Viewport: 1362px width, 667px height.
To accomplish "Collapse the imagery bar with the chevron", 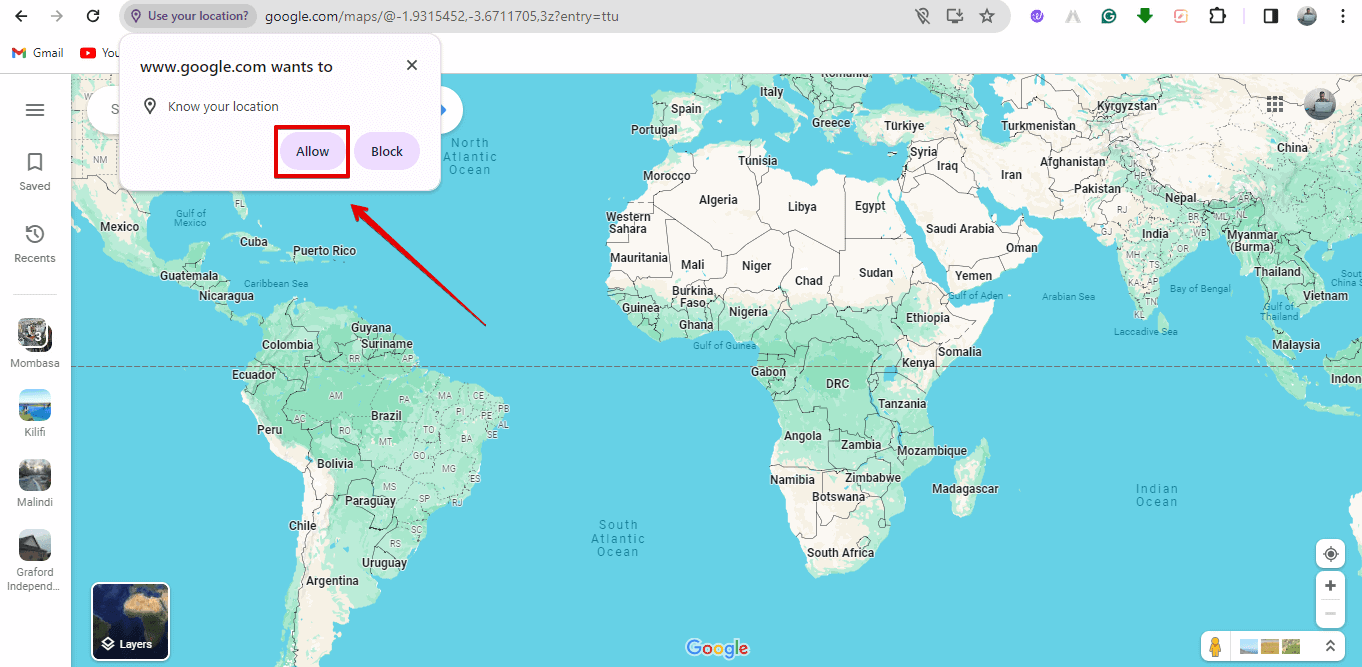I will 1330,646.
